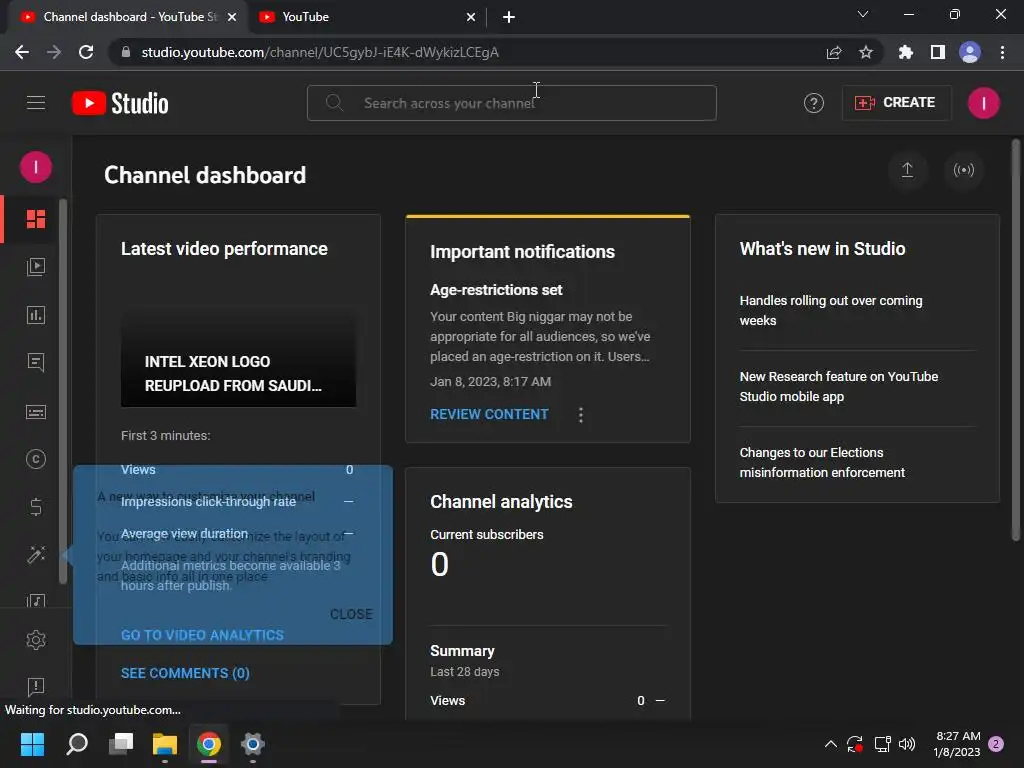Screen dimensions: 1024x768
Task: Click the address bar URL
Action: tap(320, 52)
